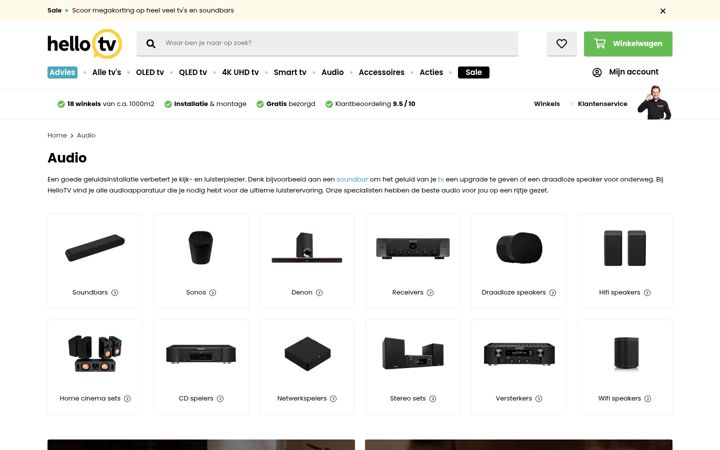Click Audio in the breadcrumb

pos(86,135)
